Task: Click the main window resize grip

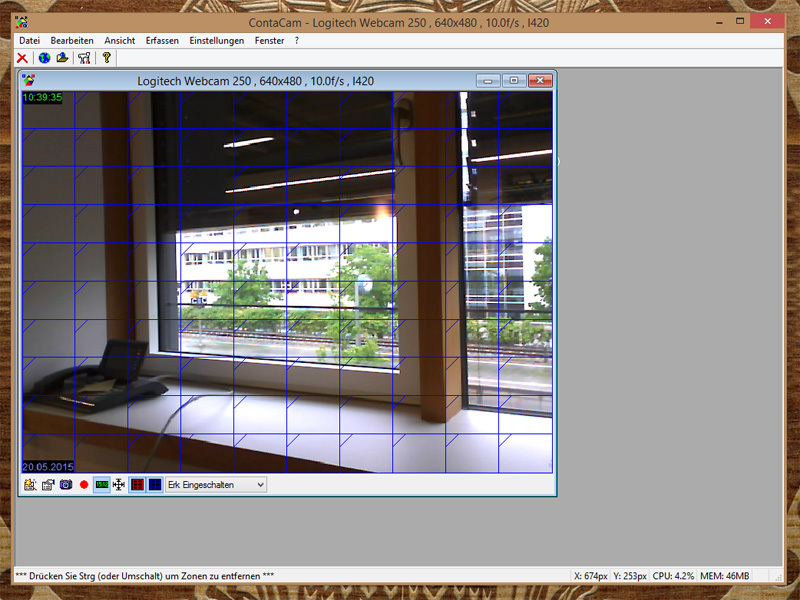Action: (779, 578)
